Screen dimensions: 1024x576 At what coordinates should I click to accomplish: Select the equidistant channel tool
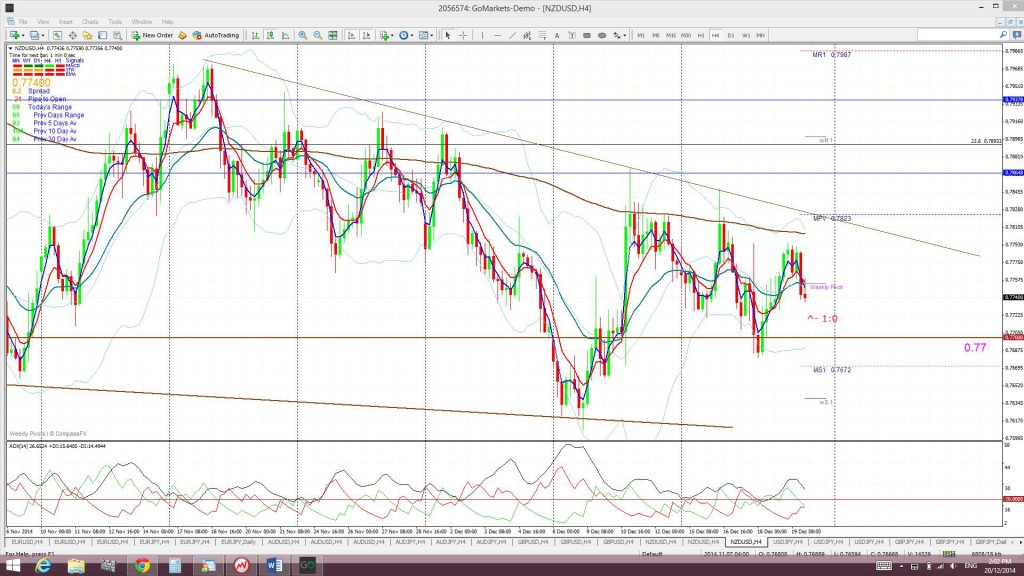pos(527,35)
